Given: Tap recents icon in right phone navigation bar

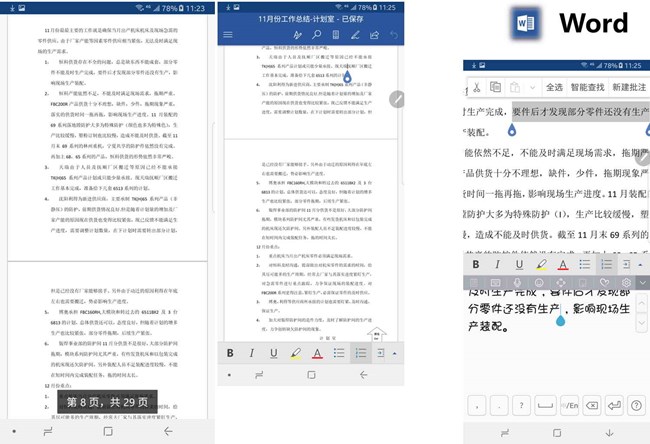Looking at the screenshot, I should [x=505, y=433].
